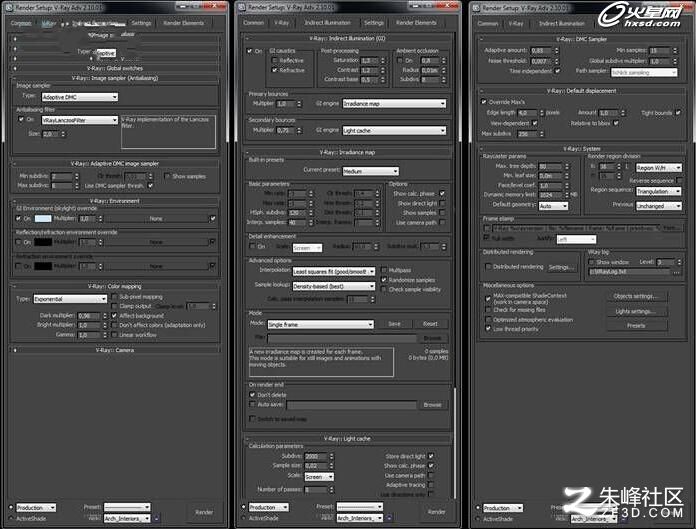696x529 pixels.
Task: Switch to Common tab in right window
Action: pyautogui.click(x=488, y=24)
